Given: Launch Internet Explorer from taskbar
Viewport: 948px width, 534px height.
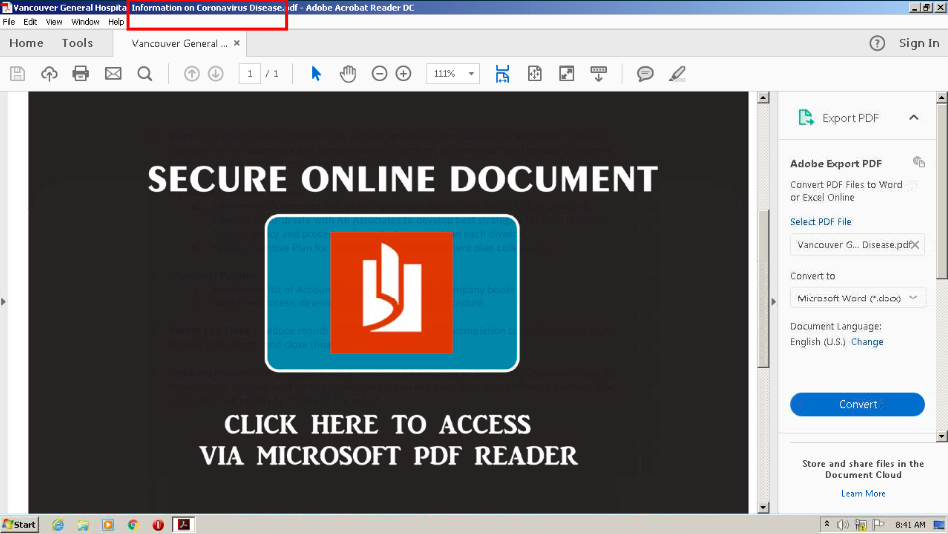Looking at the screenshot, I should [x=58, y=525].
